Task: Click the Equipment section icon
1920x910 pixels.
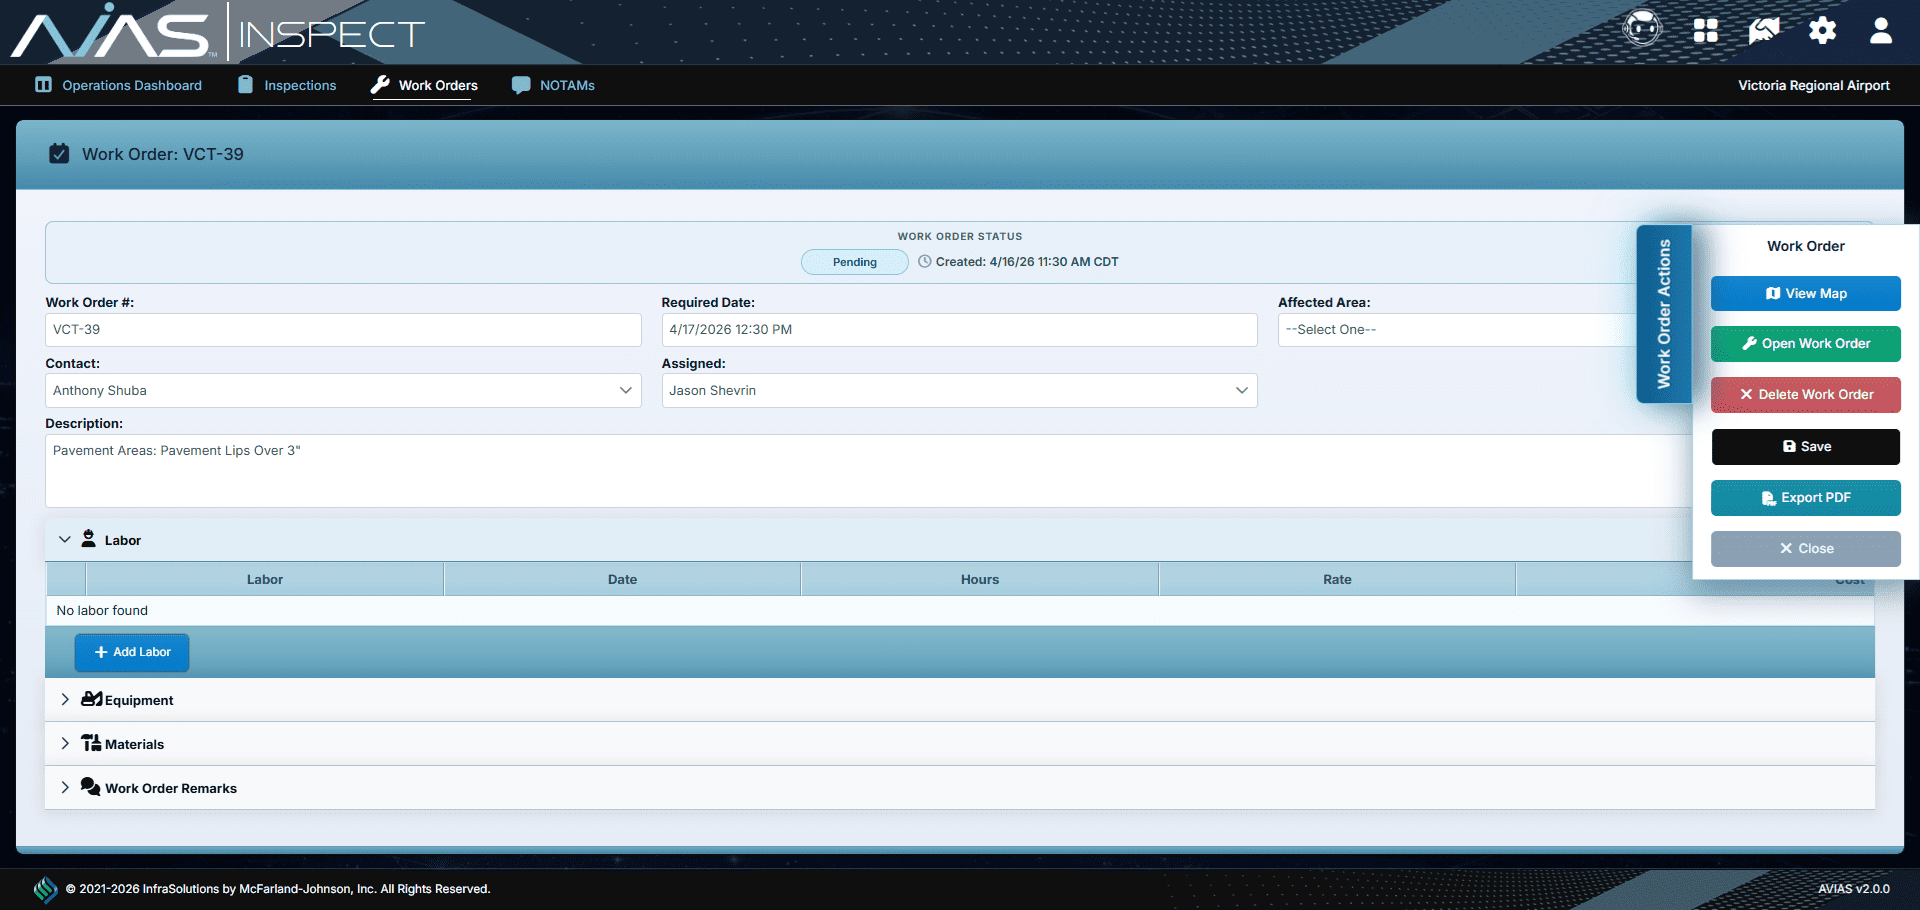Action: click(x=92, y=699)
